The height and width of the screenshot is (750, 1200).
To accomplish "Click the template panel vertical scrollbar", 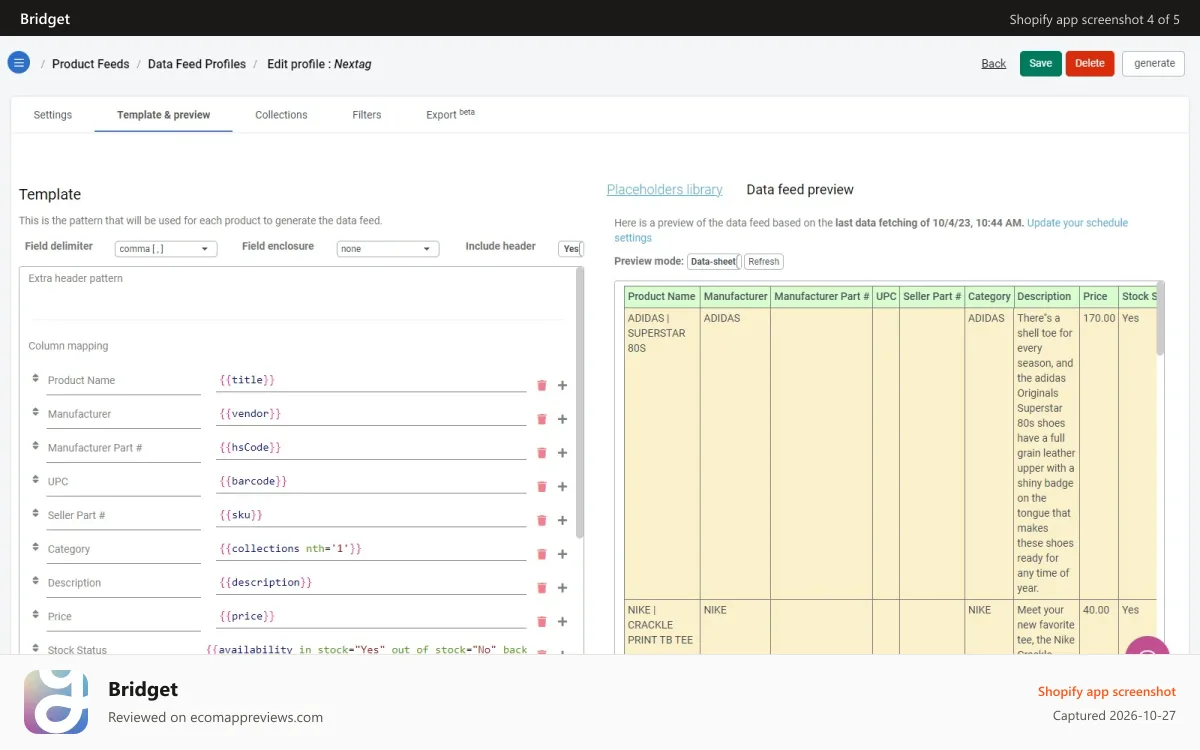I will [580, 402].
